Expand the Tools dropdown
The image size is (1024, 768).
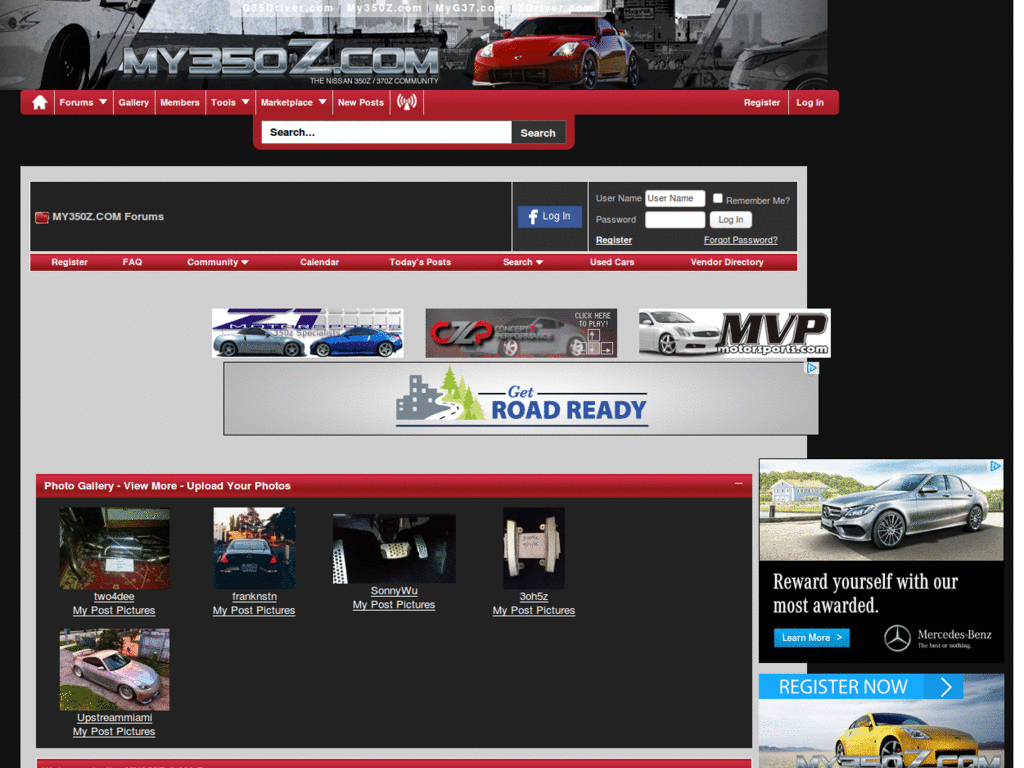coord(229,102)
